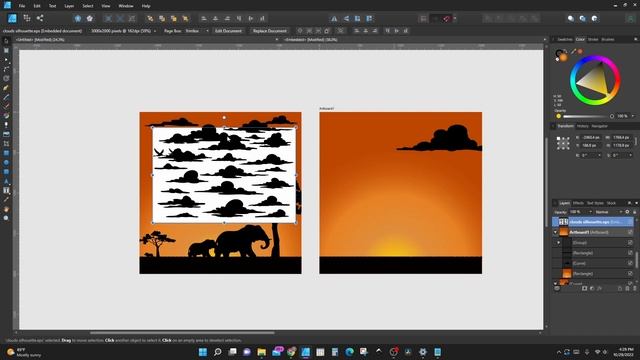The image size is (640, 360).
Task: Toggle visibility of the (Curve) layer
Action: pyautogui.click(x=630, y=263)
